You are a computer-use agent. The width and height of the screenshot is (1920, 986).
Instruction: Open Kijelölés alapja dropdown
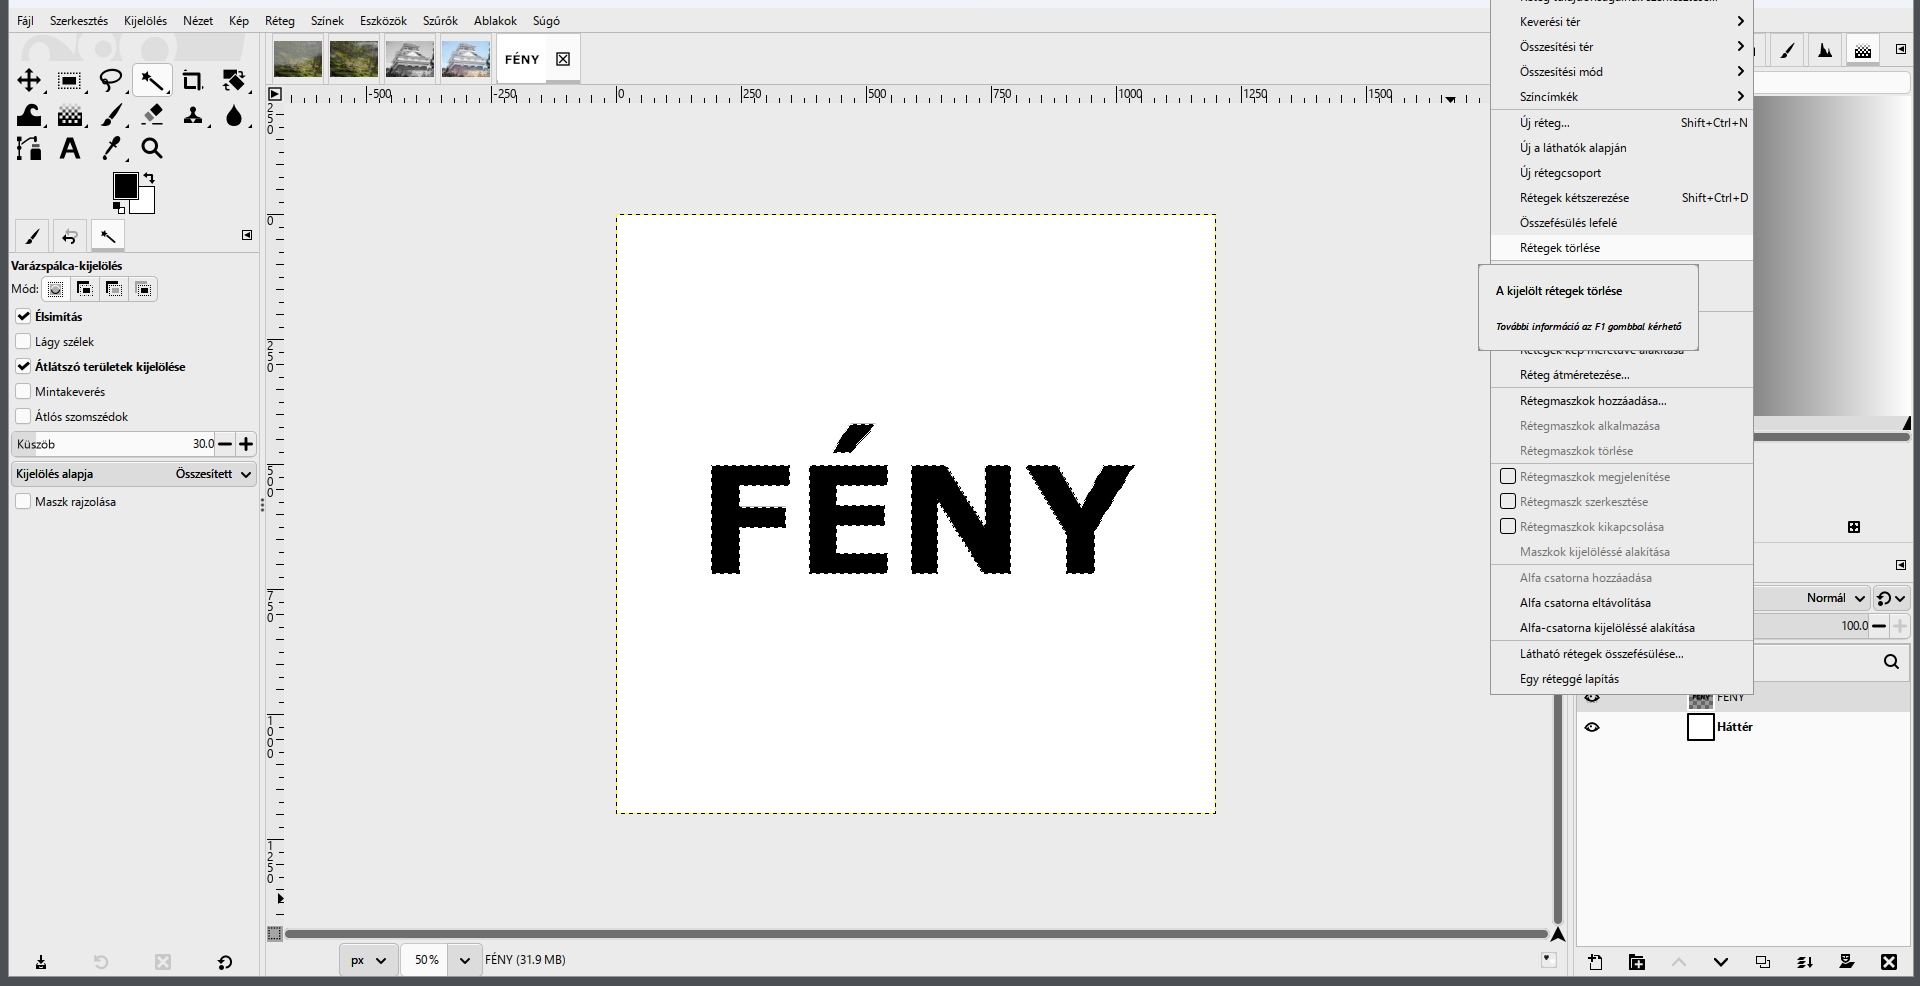pyautogui.click(x=134, y=474)
